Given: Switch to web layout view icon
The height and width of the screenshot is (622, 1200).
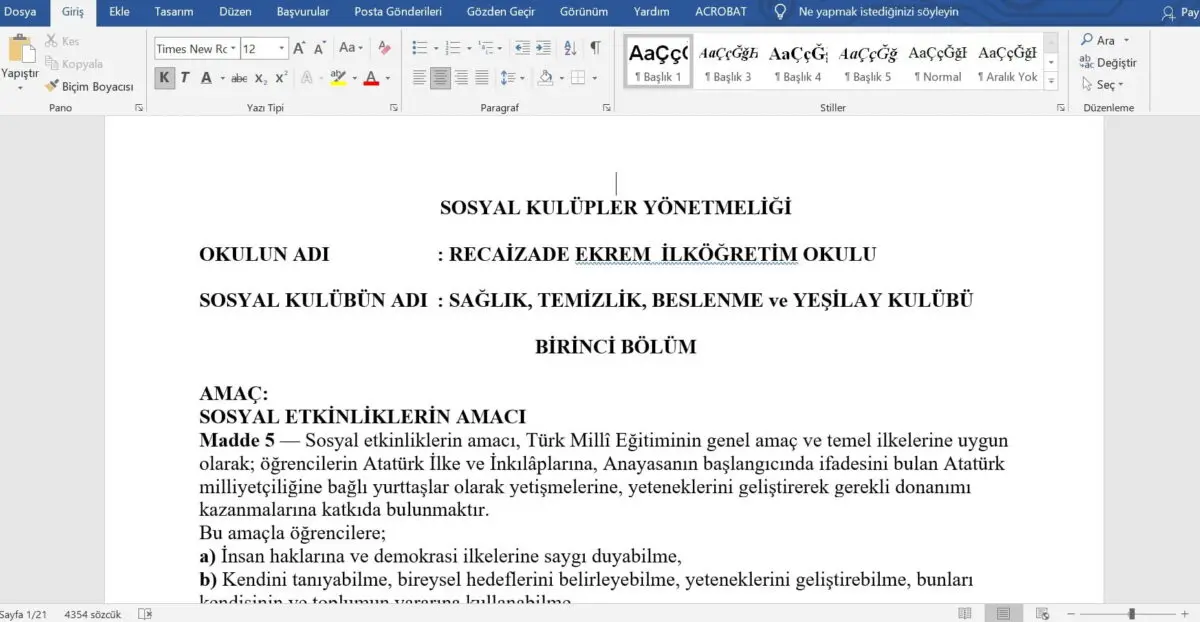Looking at the screenshot, I should (1042, 614).
